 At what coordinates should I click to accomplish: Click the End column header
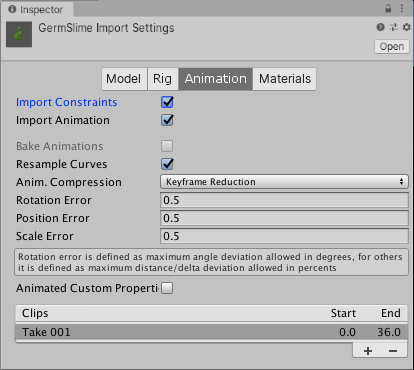pyautogui.click(x=391, y=313)
